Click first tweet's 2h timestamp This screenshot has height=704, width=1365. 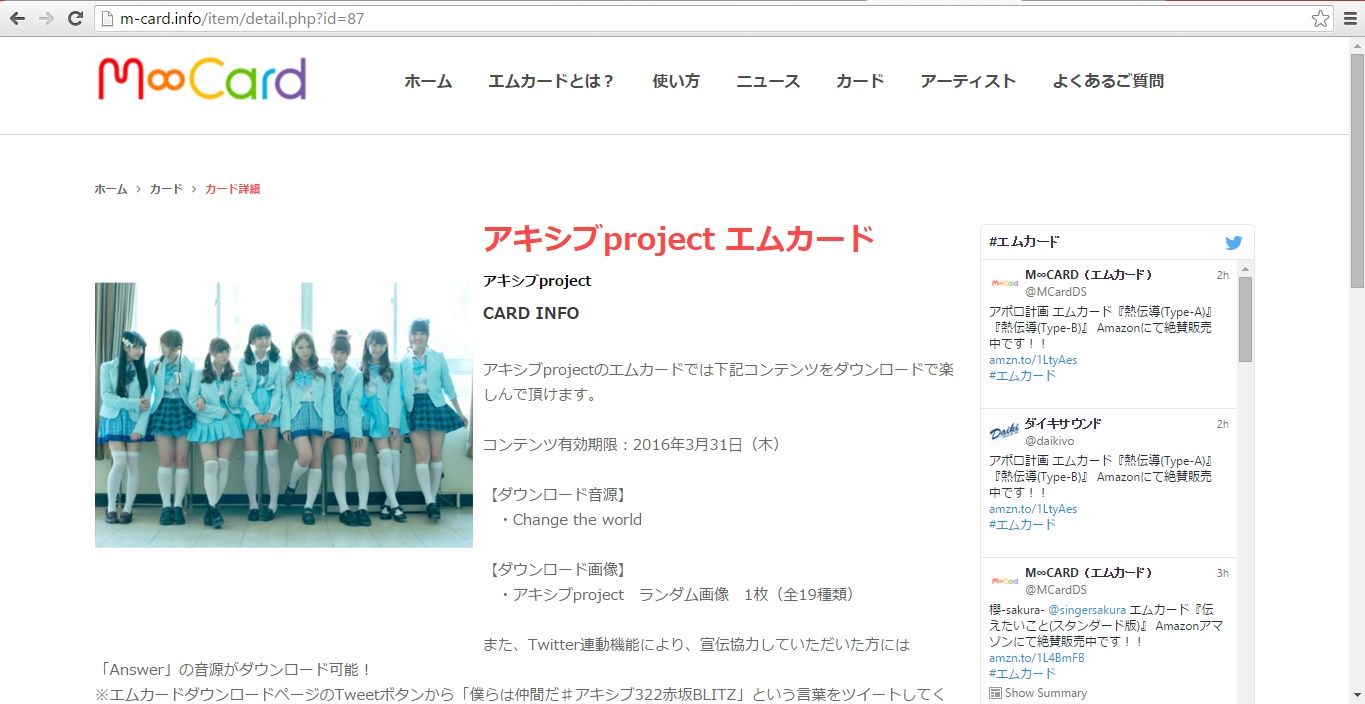coord(1222,275)
